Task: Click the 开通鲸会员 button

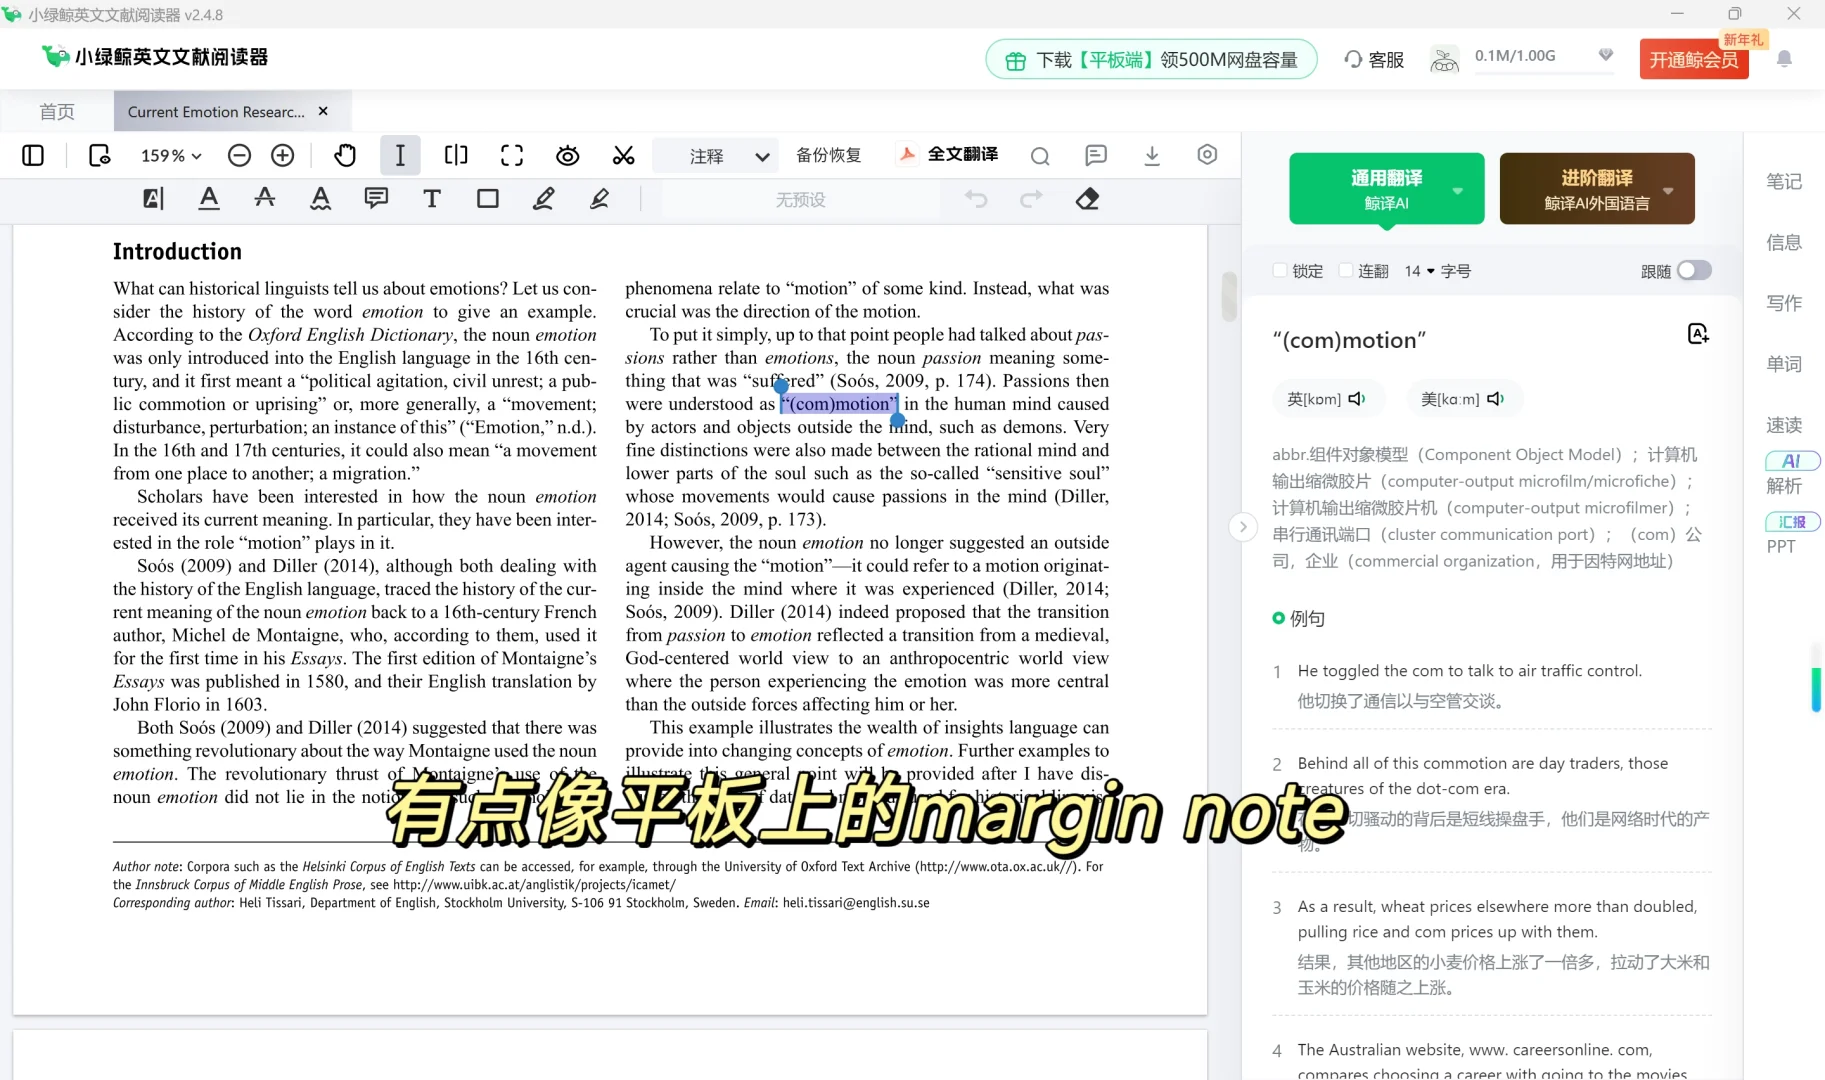Action: tap(1694, 59)
